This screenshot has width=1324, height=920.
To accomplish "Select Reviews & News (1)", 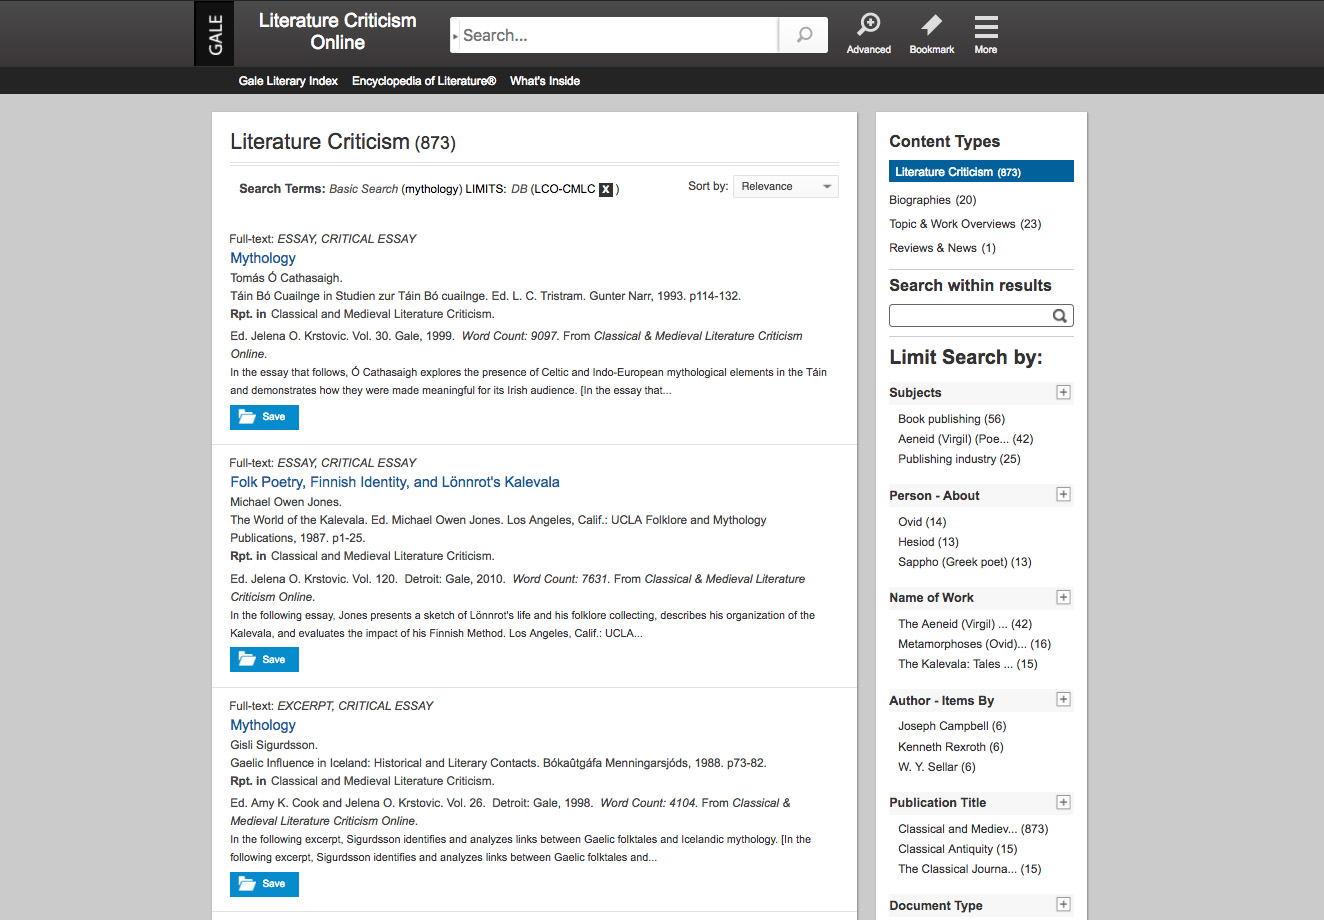I will [942, 248].
